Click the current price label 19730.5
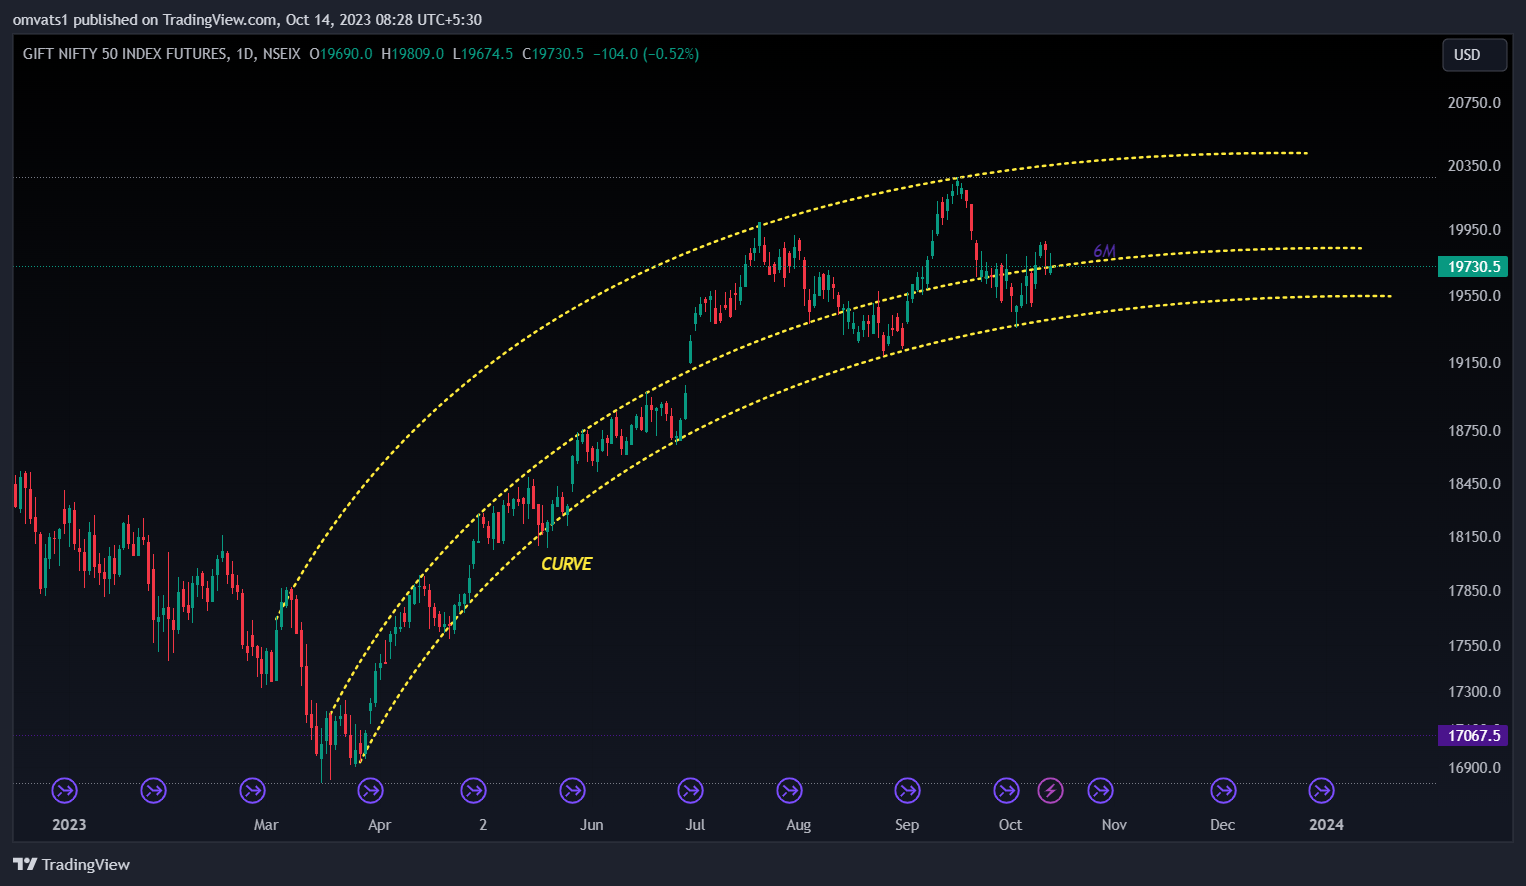The width and height of the screenshot is (1526, 886). [x=1472, y=266]
